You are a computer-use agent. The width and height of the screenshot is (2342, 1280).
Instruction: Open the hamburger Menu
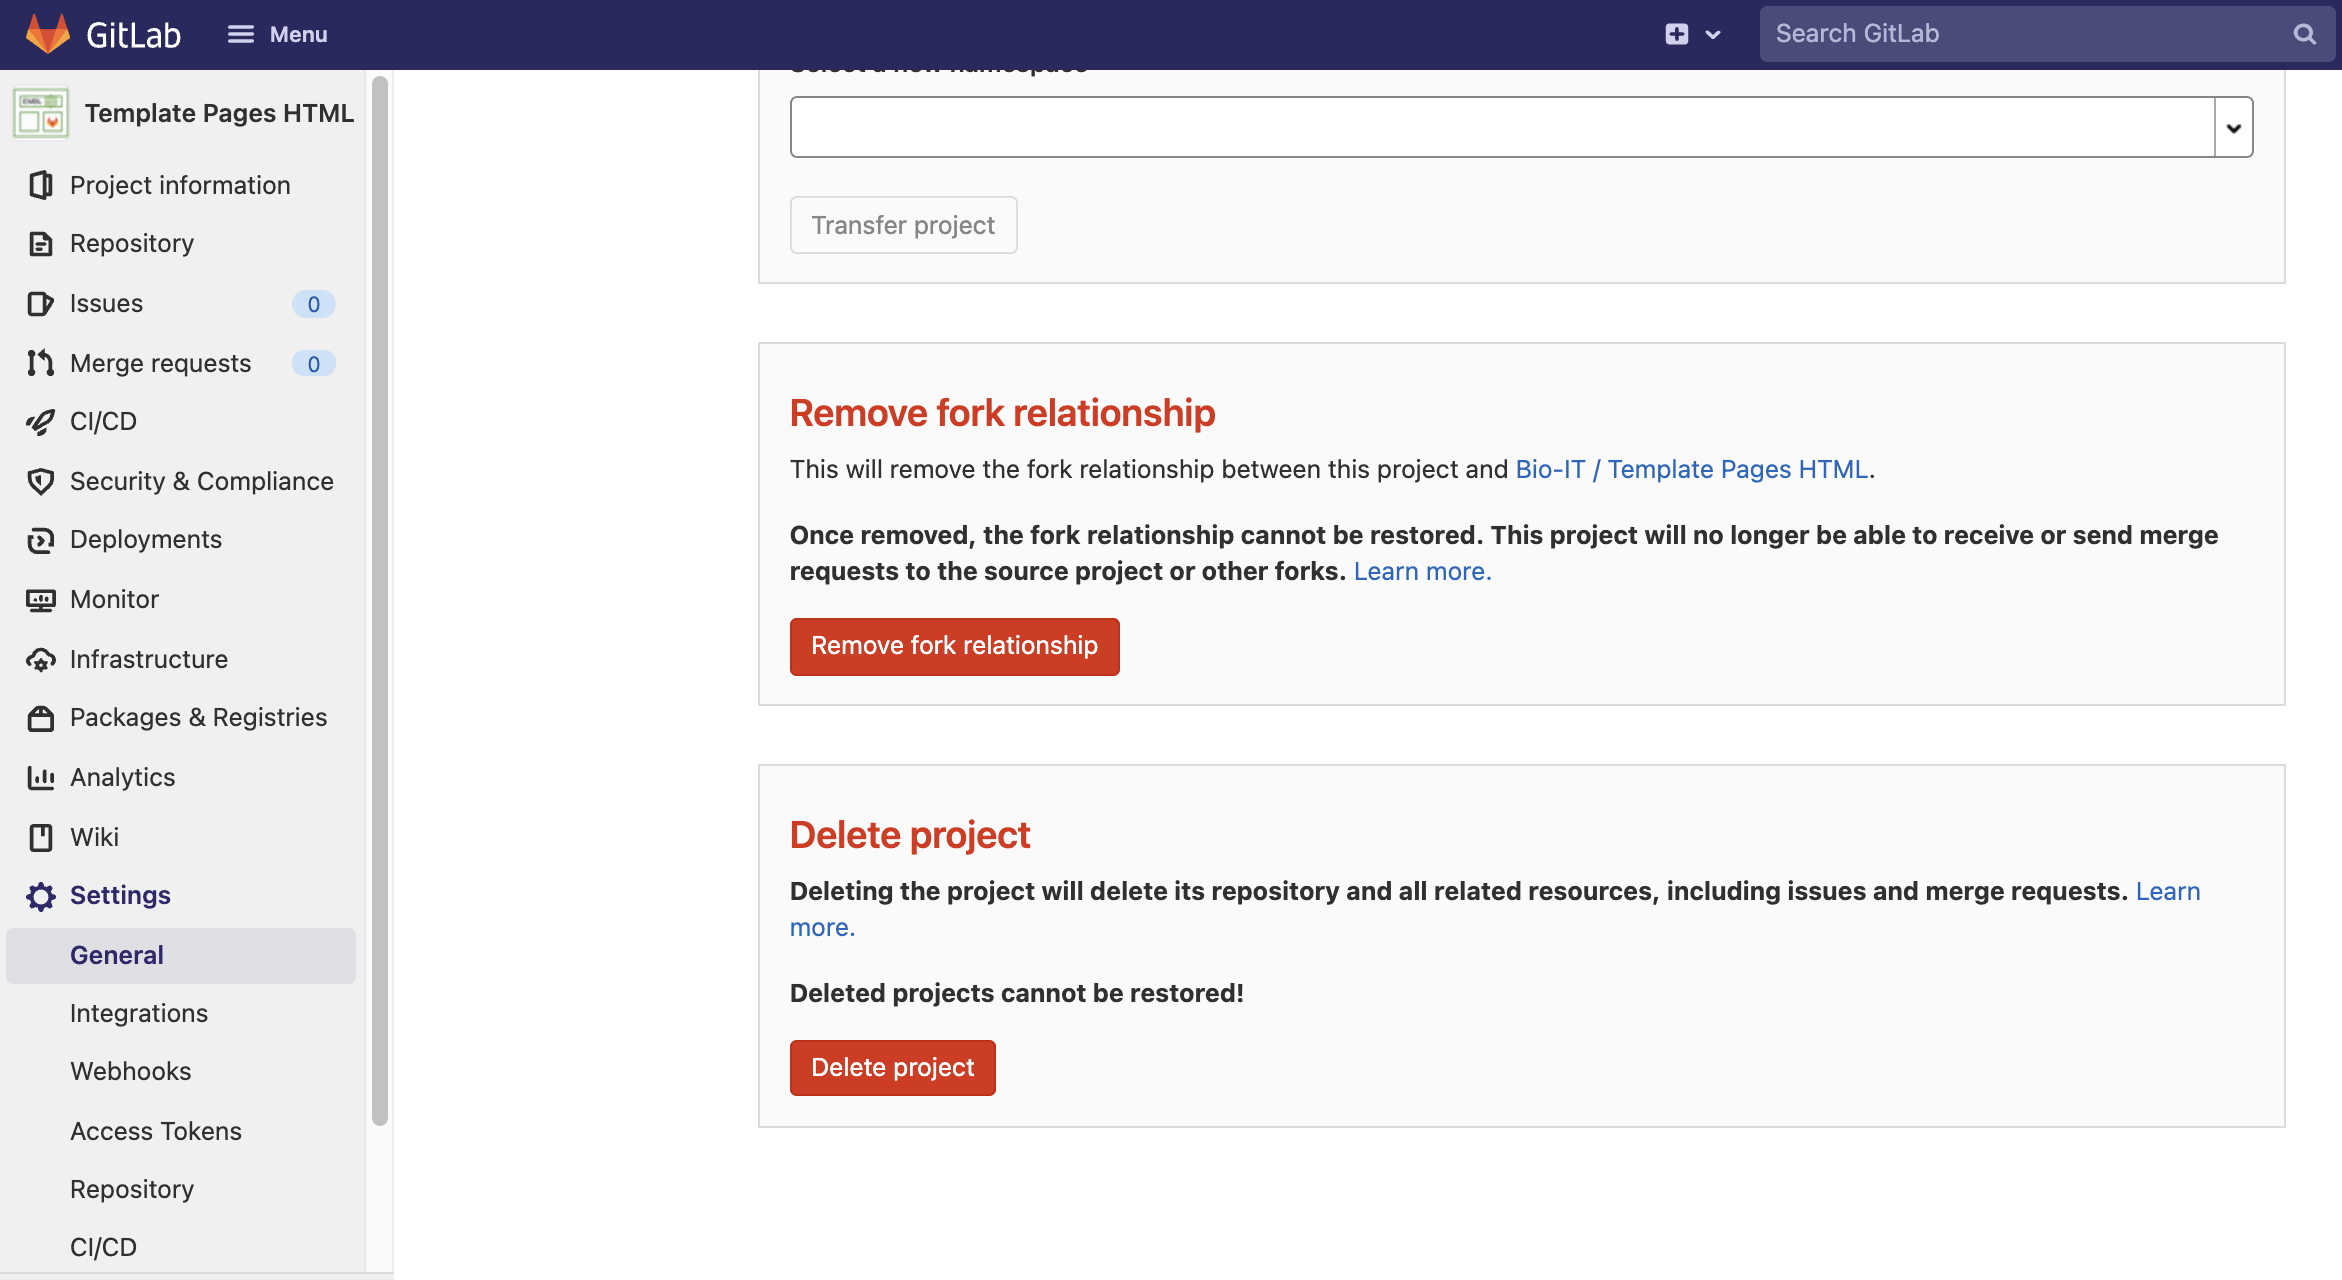pos(277,33)
